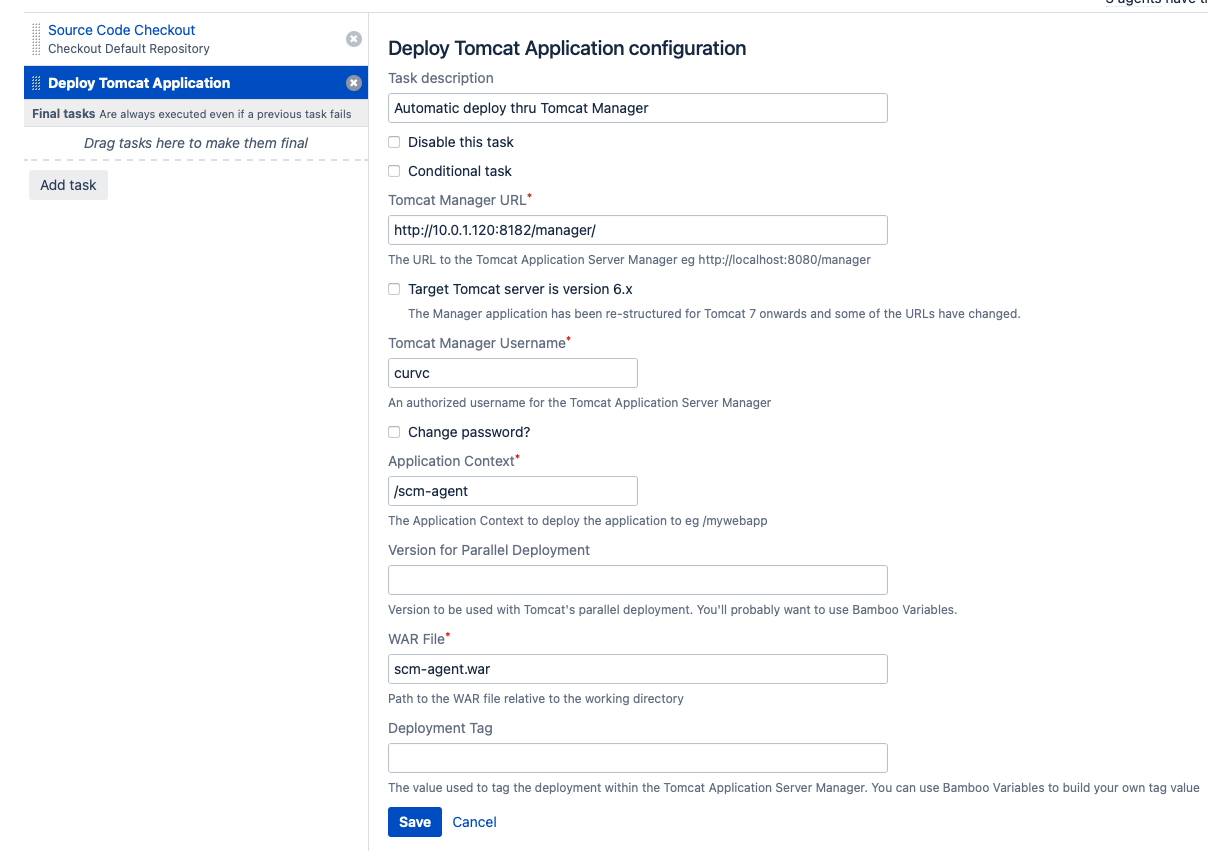This screenshot has width=1208, height=864.
Task: Click the authorized username help text
Action: (580, 403)
